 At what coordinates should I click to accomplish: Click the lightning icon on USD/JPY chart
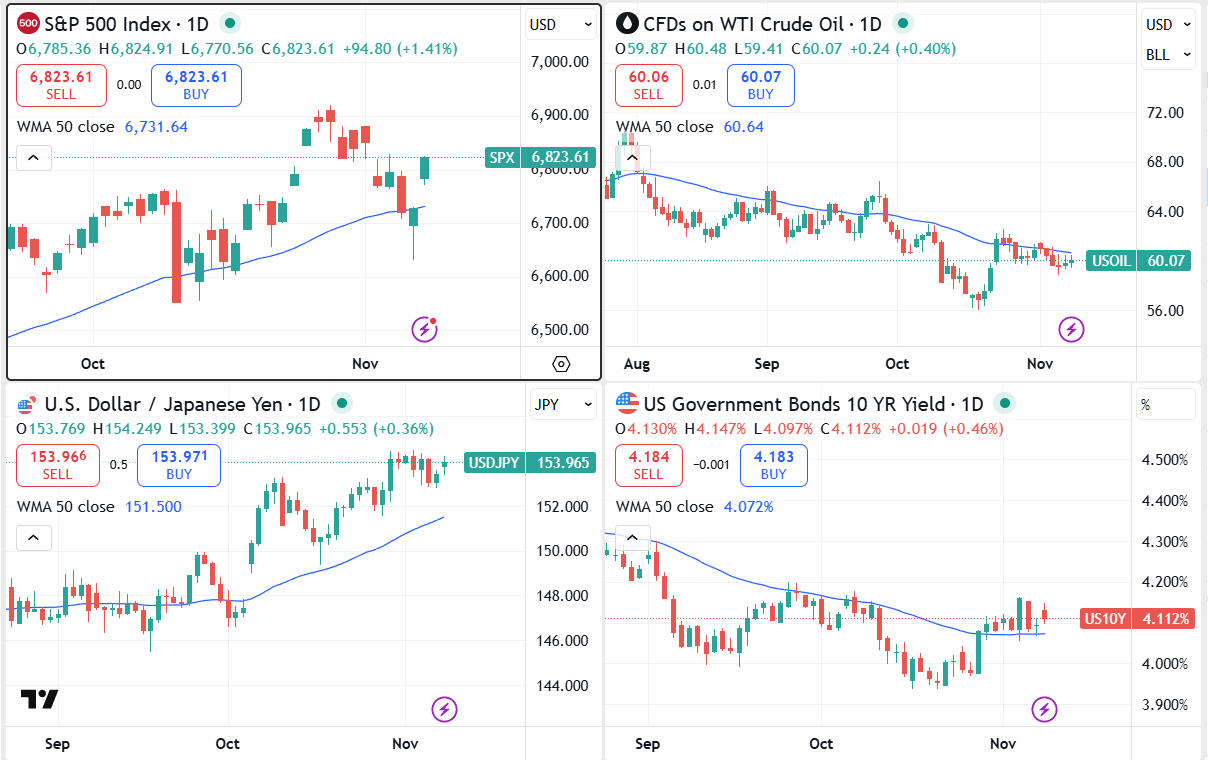[444, 710]
